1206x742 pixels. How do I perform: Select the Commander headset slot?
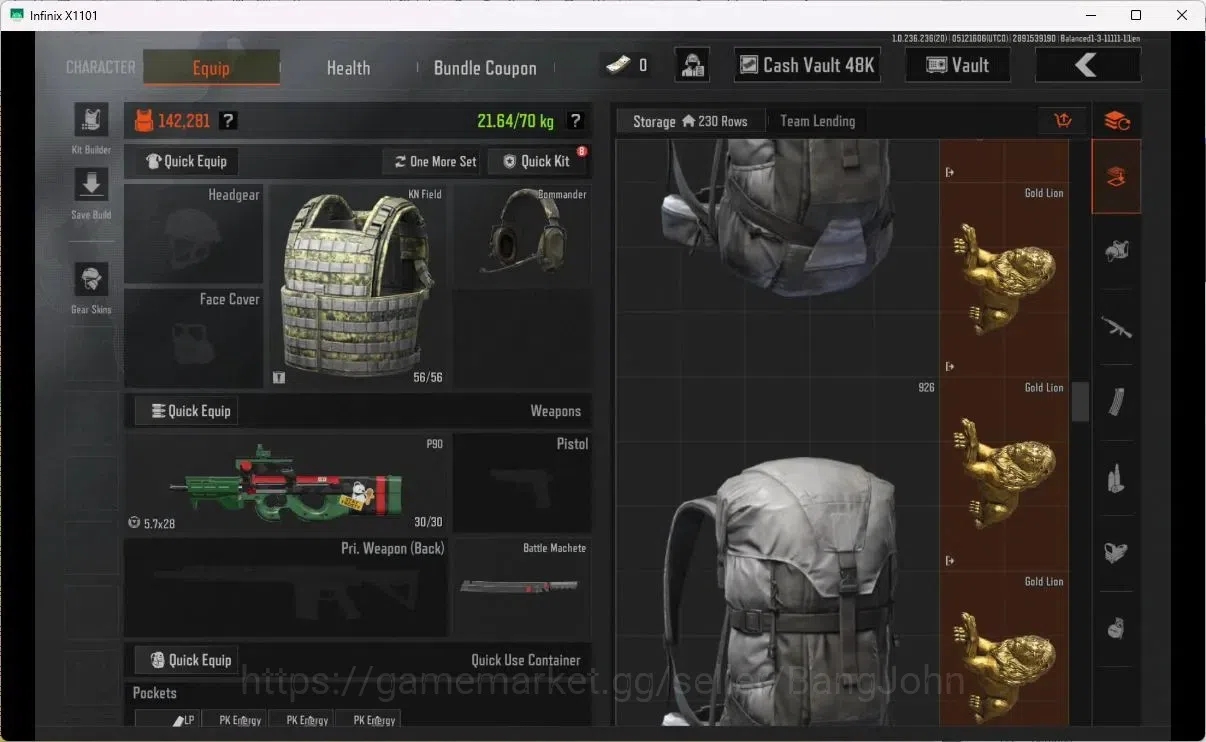pyautogui.click(x=521, y=235)
